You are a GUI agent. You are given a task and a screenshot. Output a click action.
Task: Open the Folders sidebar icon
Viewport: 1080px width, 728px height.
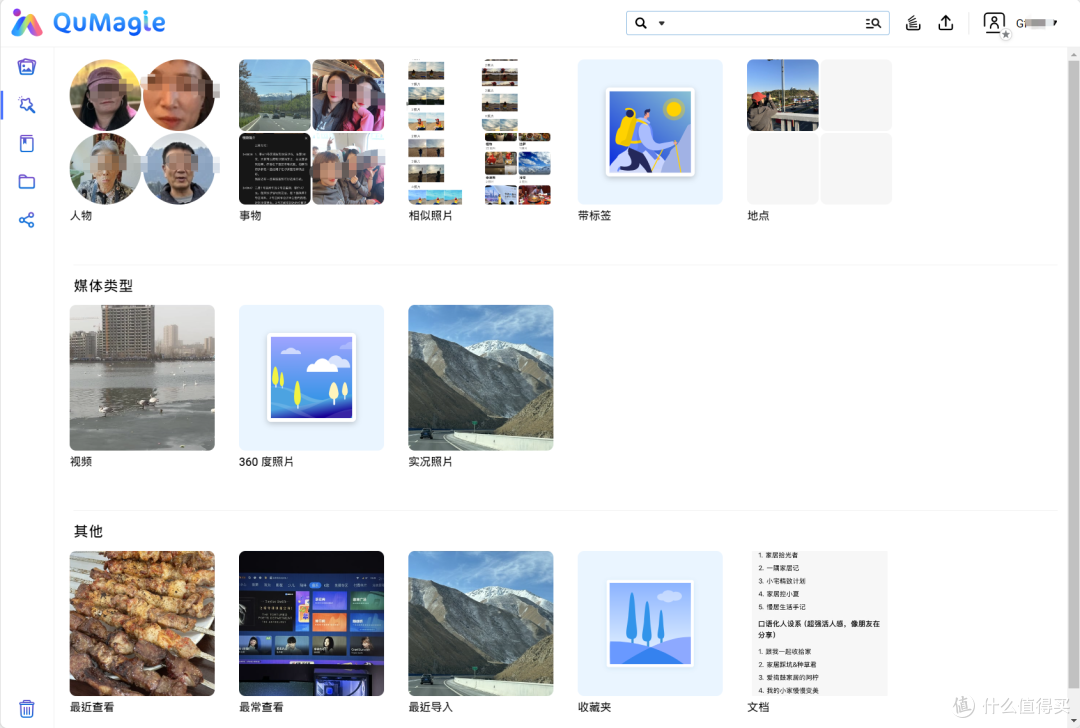[27, 182]
